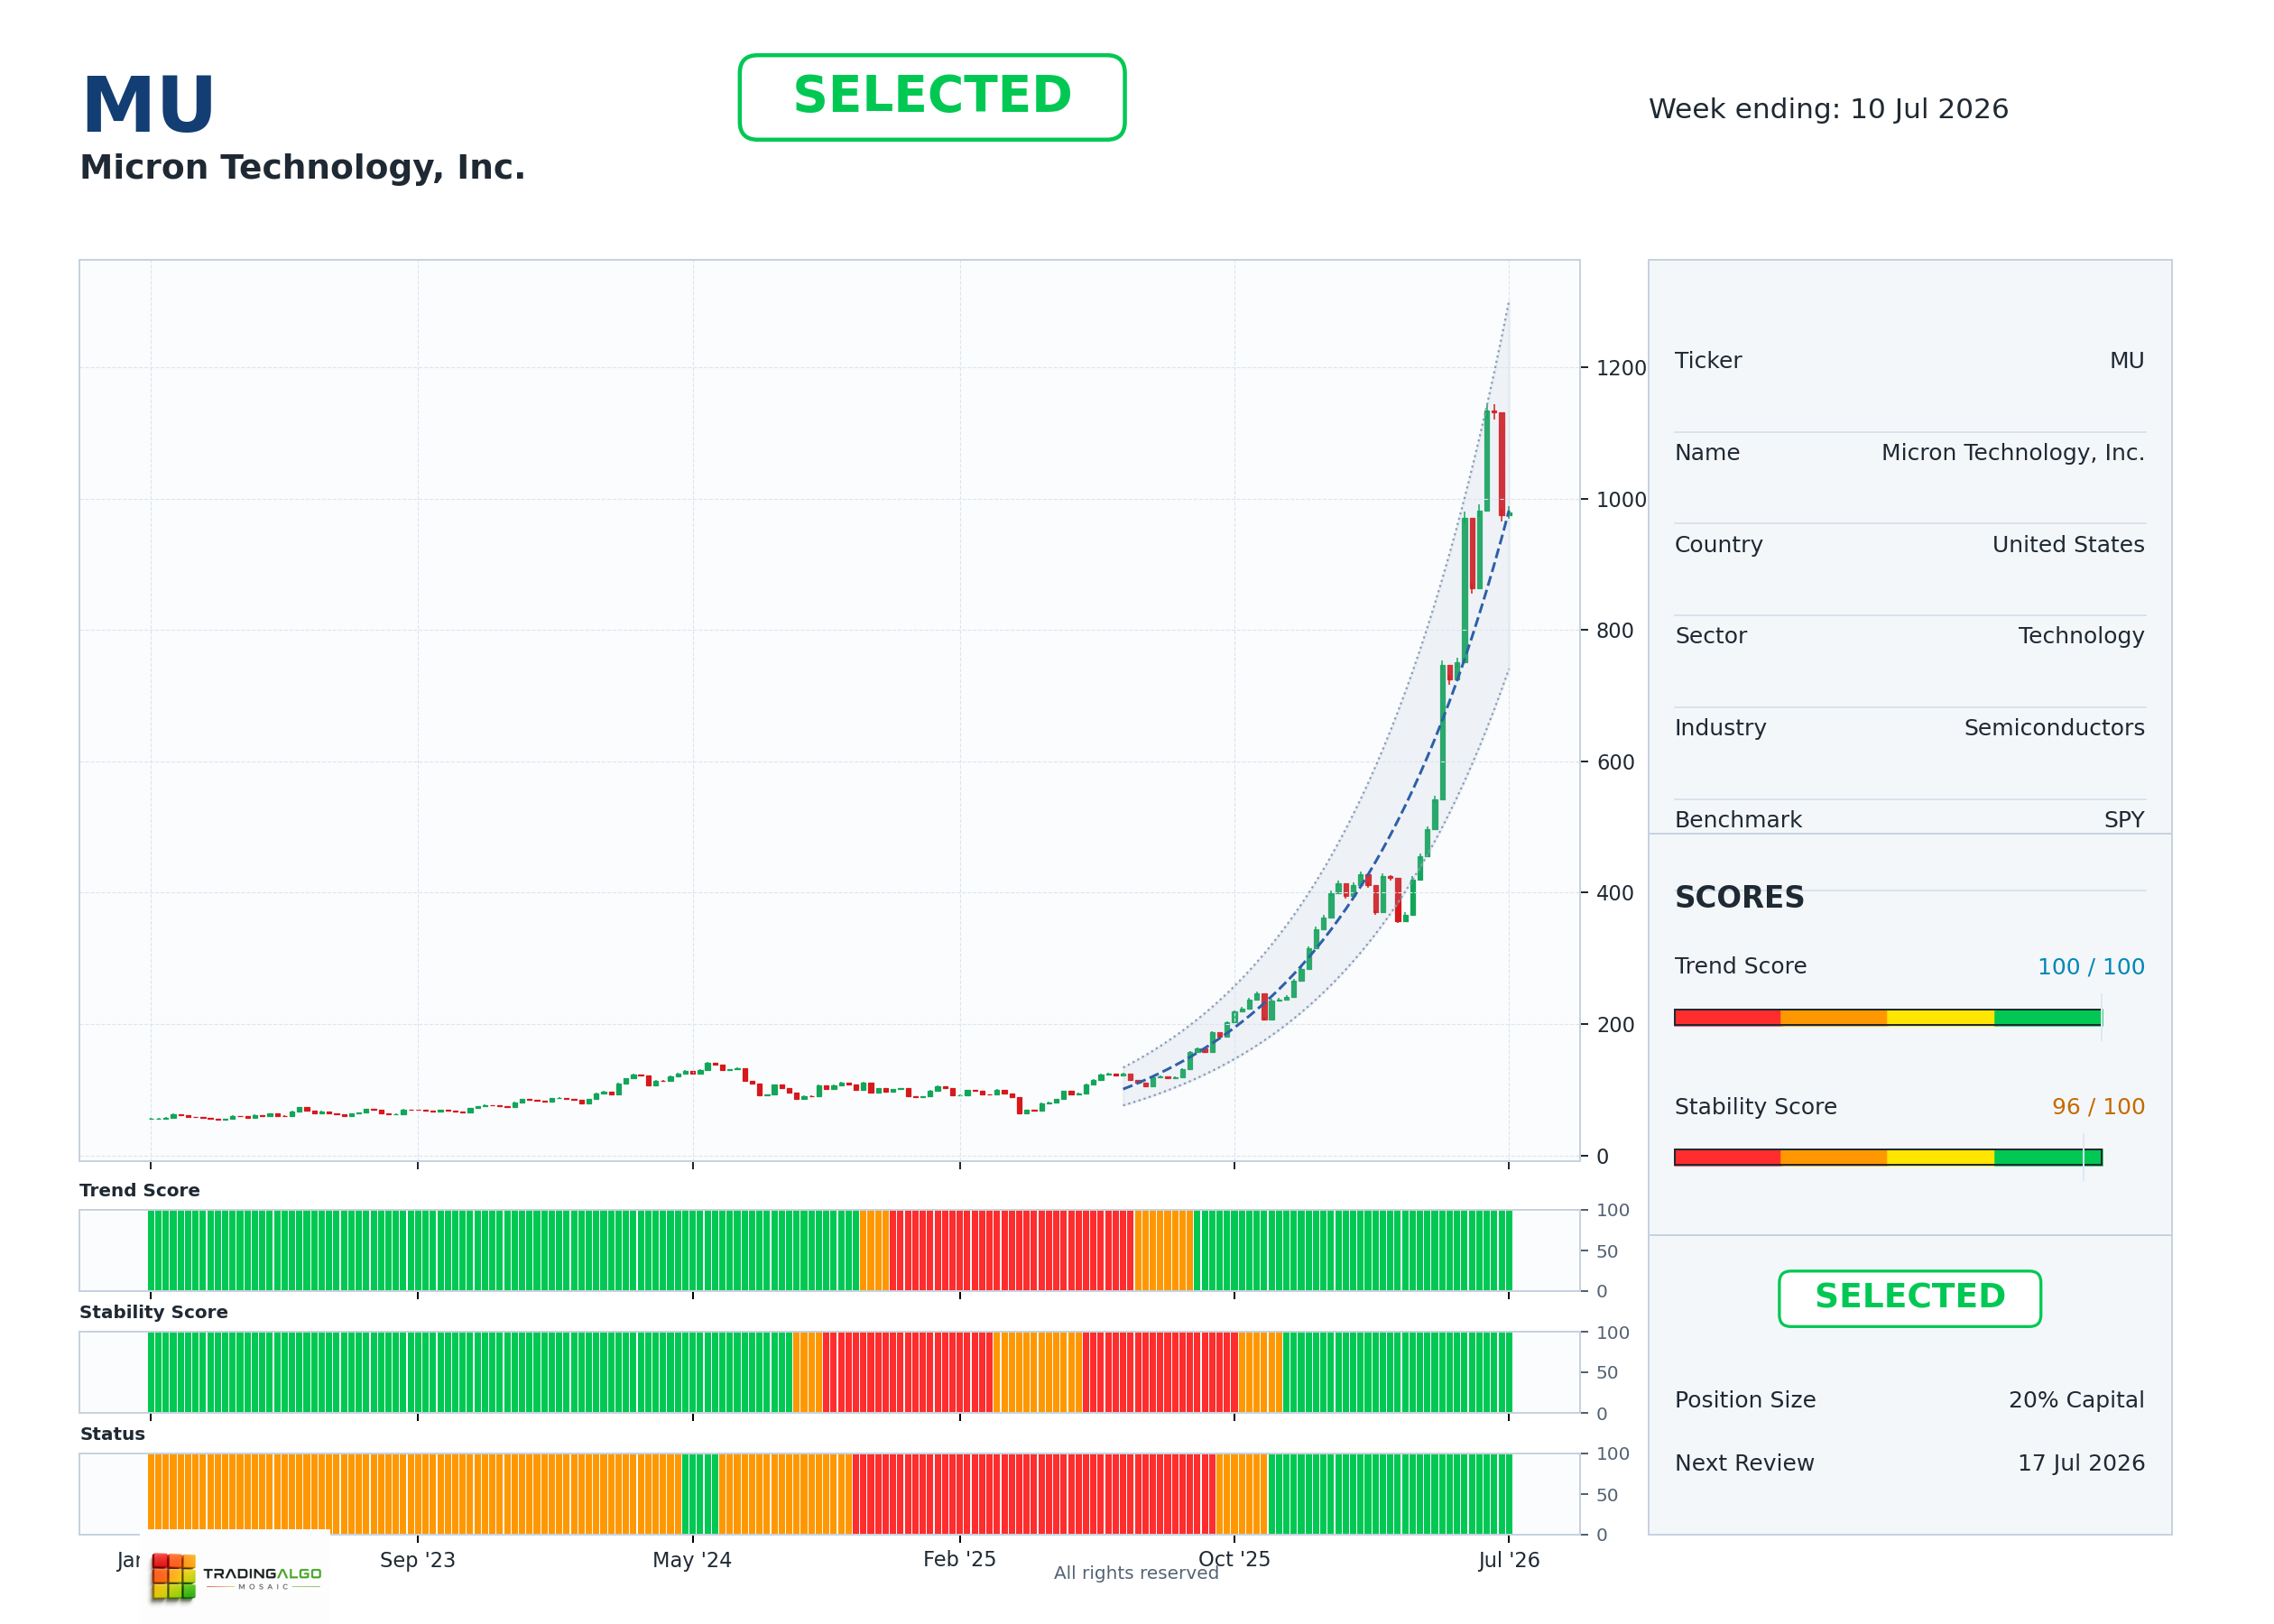Click the Stability Score subchart heading
This screenshot has width=2274, height=1624.
point(154,1312)
